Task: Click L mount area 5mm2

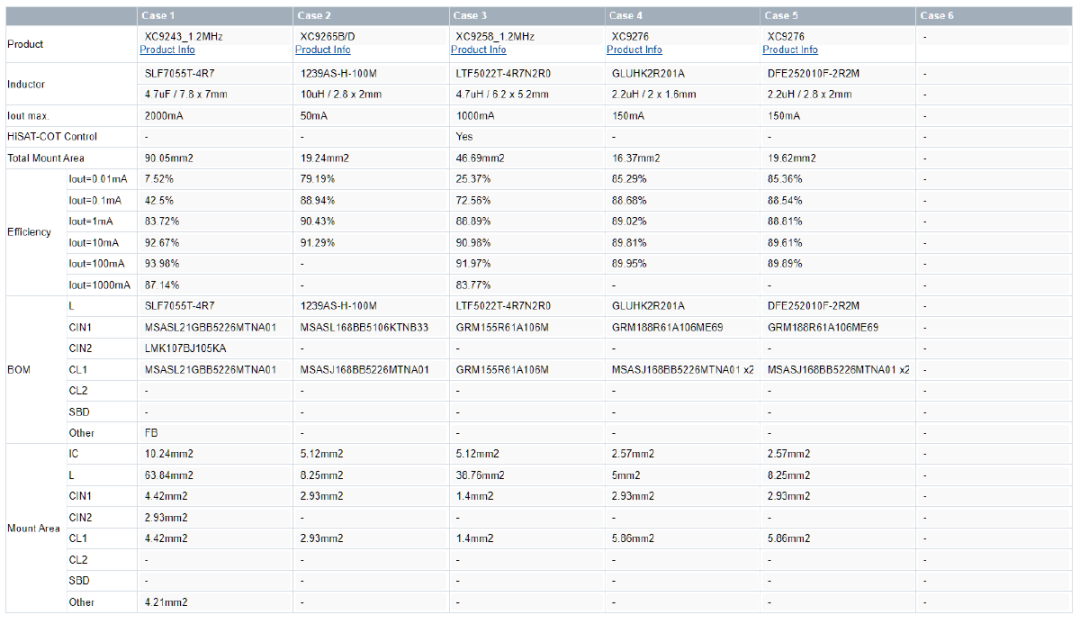Action: (x=626, y=475)
